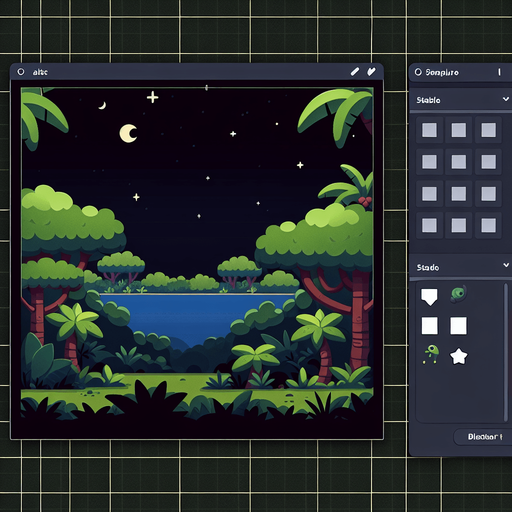Click the 'Senpluro' panel title

click(x=442, y=72)
